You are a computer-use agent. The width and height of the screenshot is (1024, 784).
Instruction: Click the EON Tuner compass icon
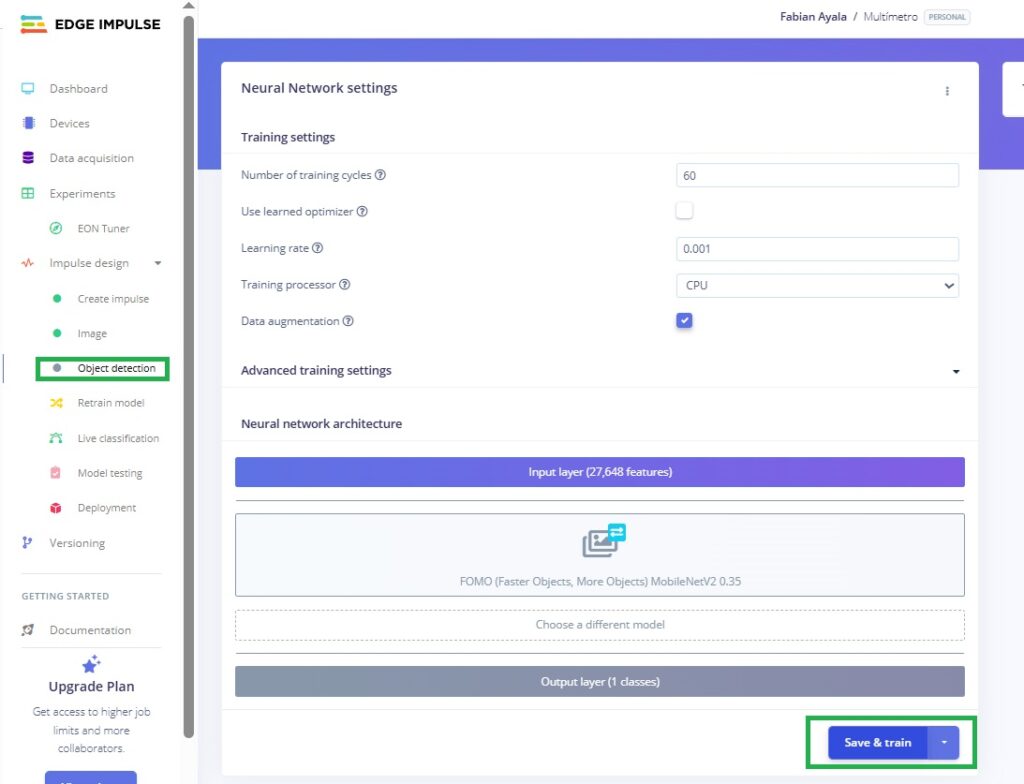click(x=57, y=229)
